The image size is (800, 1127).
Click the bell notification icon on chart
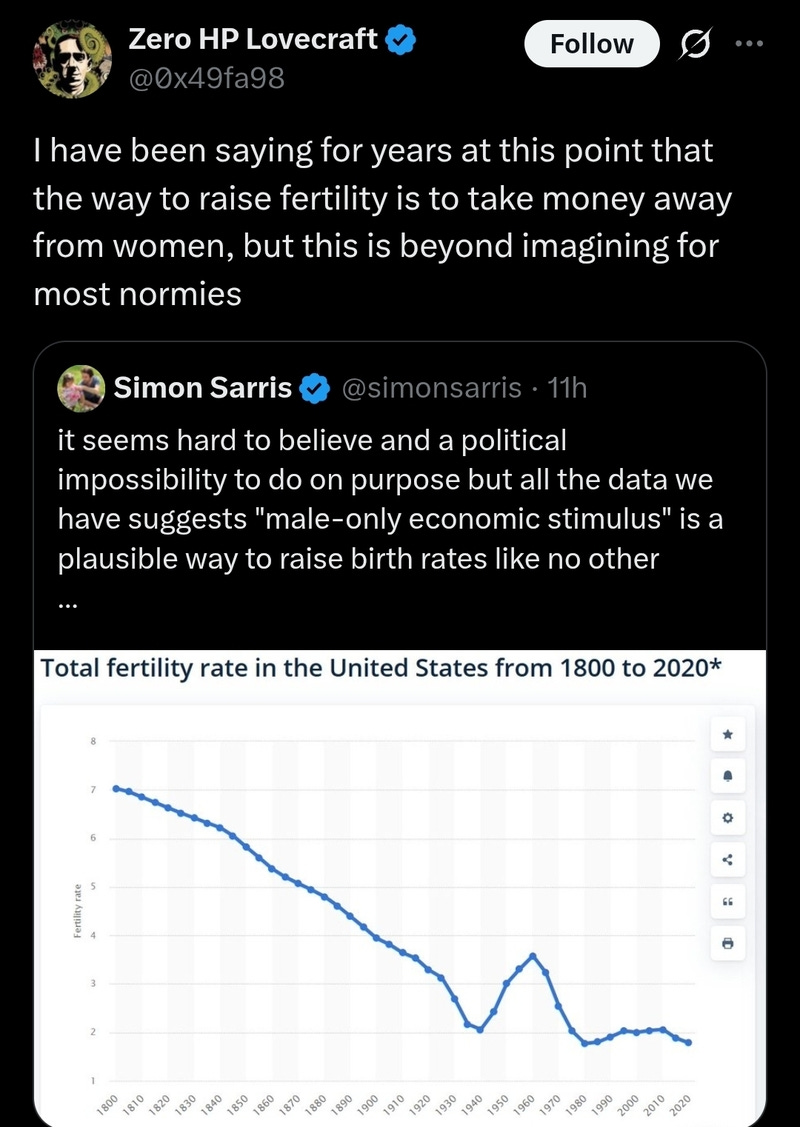pos(728,776)
